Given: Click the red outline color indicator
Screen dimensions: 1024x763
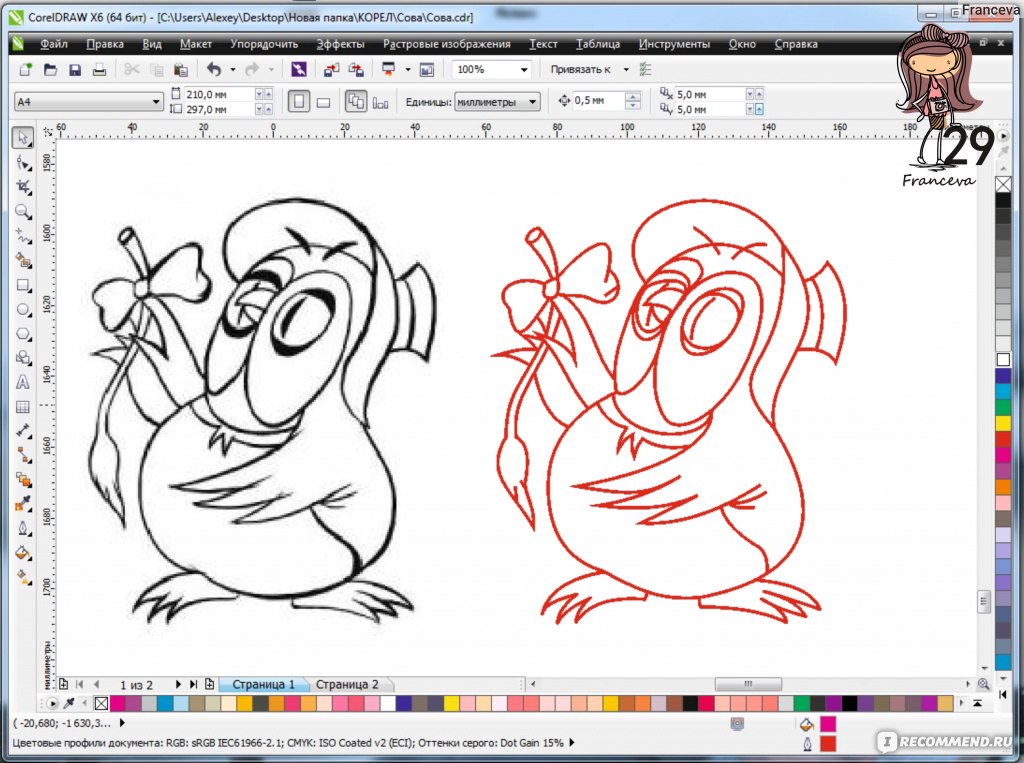Looking at the screenshot, I should [827, 743].
